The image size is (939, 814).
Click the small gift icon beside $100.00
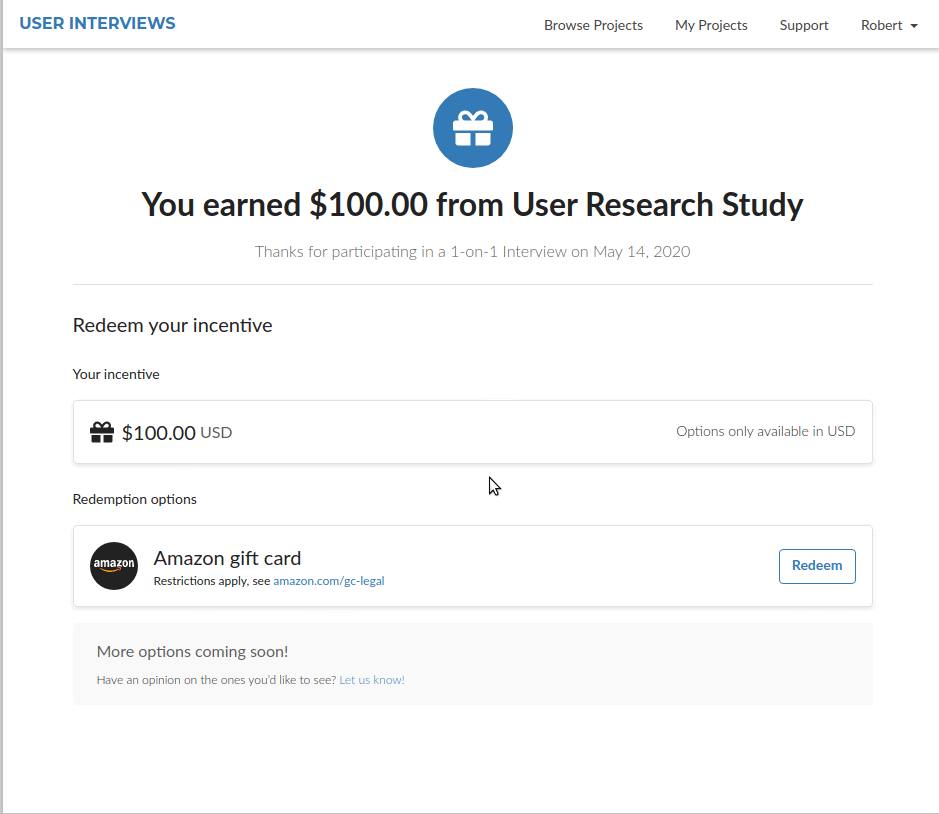(x=102, y=432)
